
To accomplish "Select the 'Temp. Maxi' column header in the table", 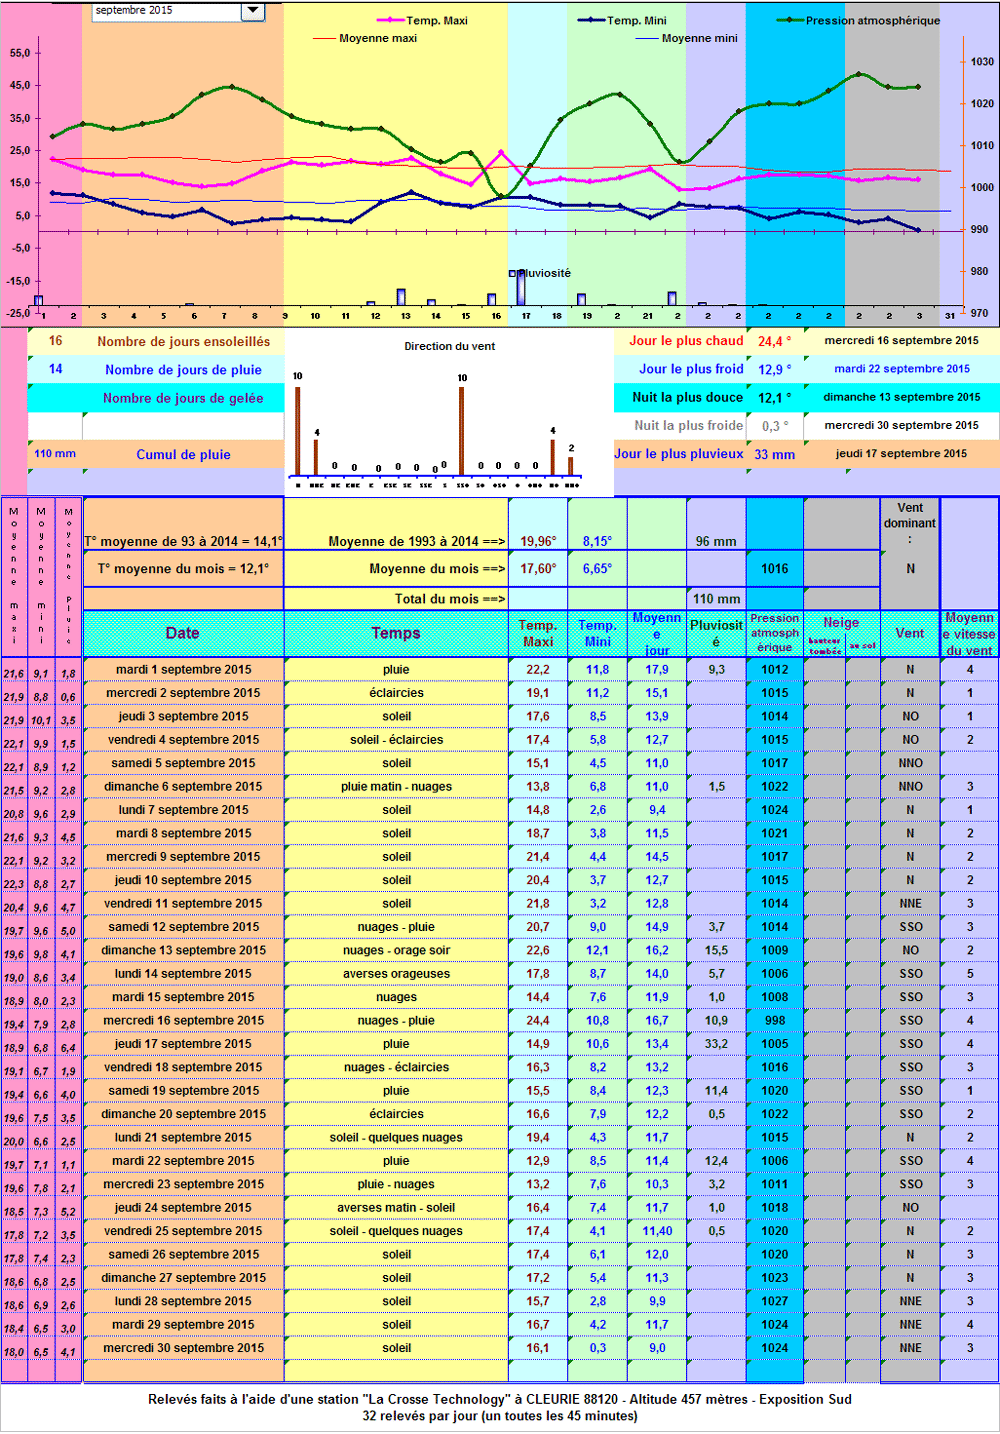I will 538,633.
